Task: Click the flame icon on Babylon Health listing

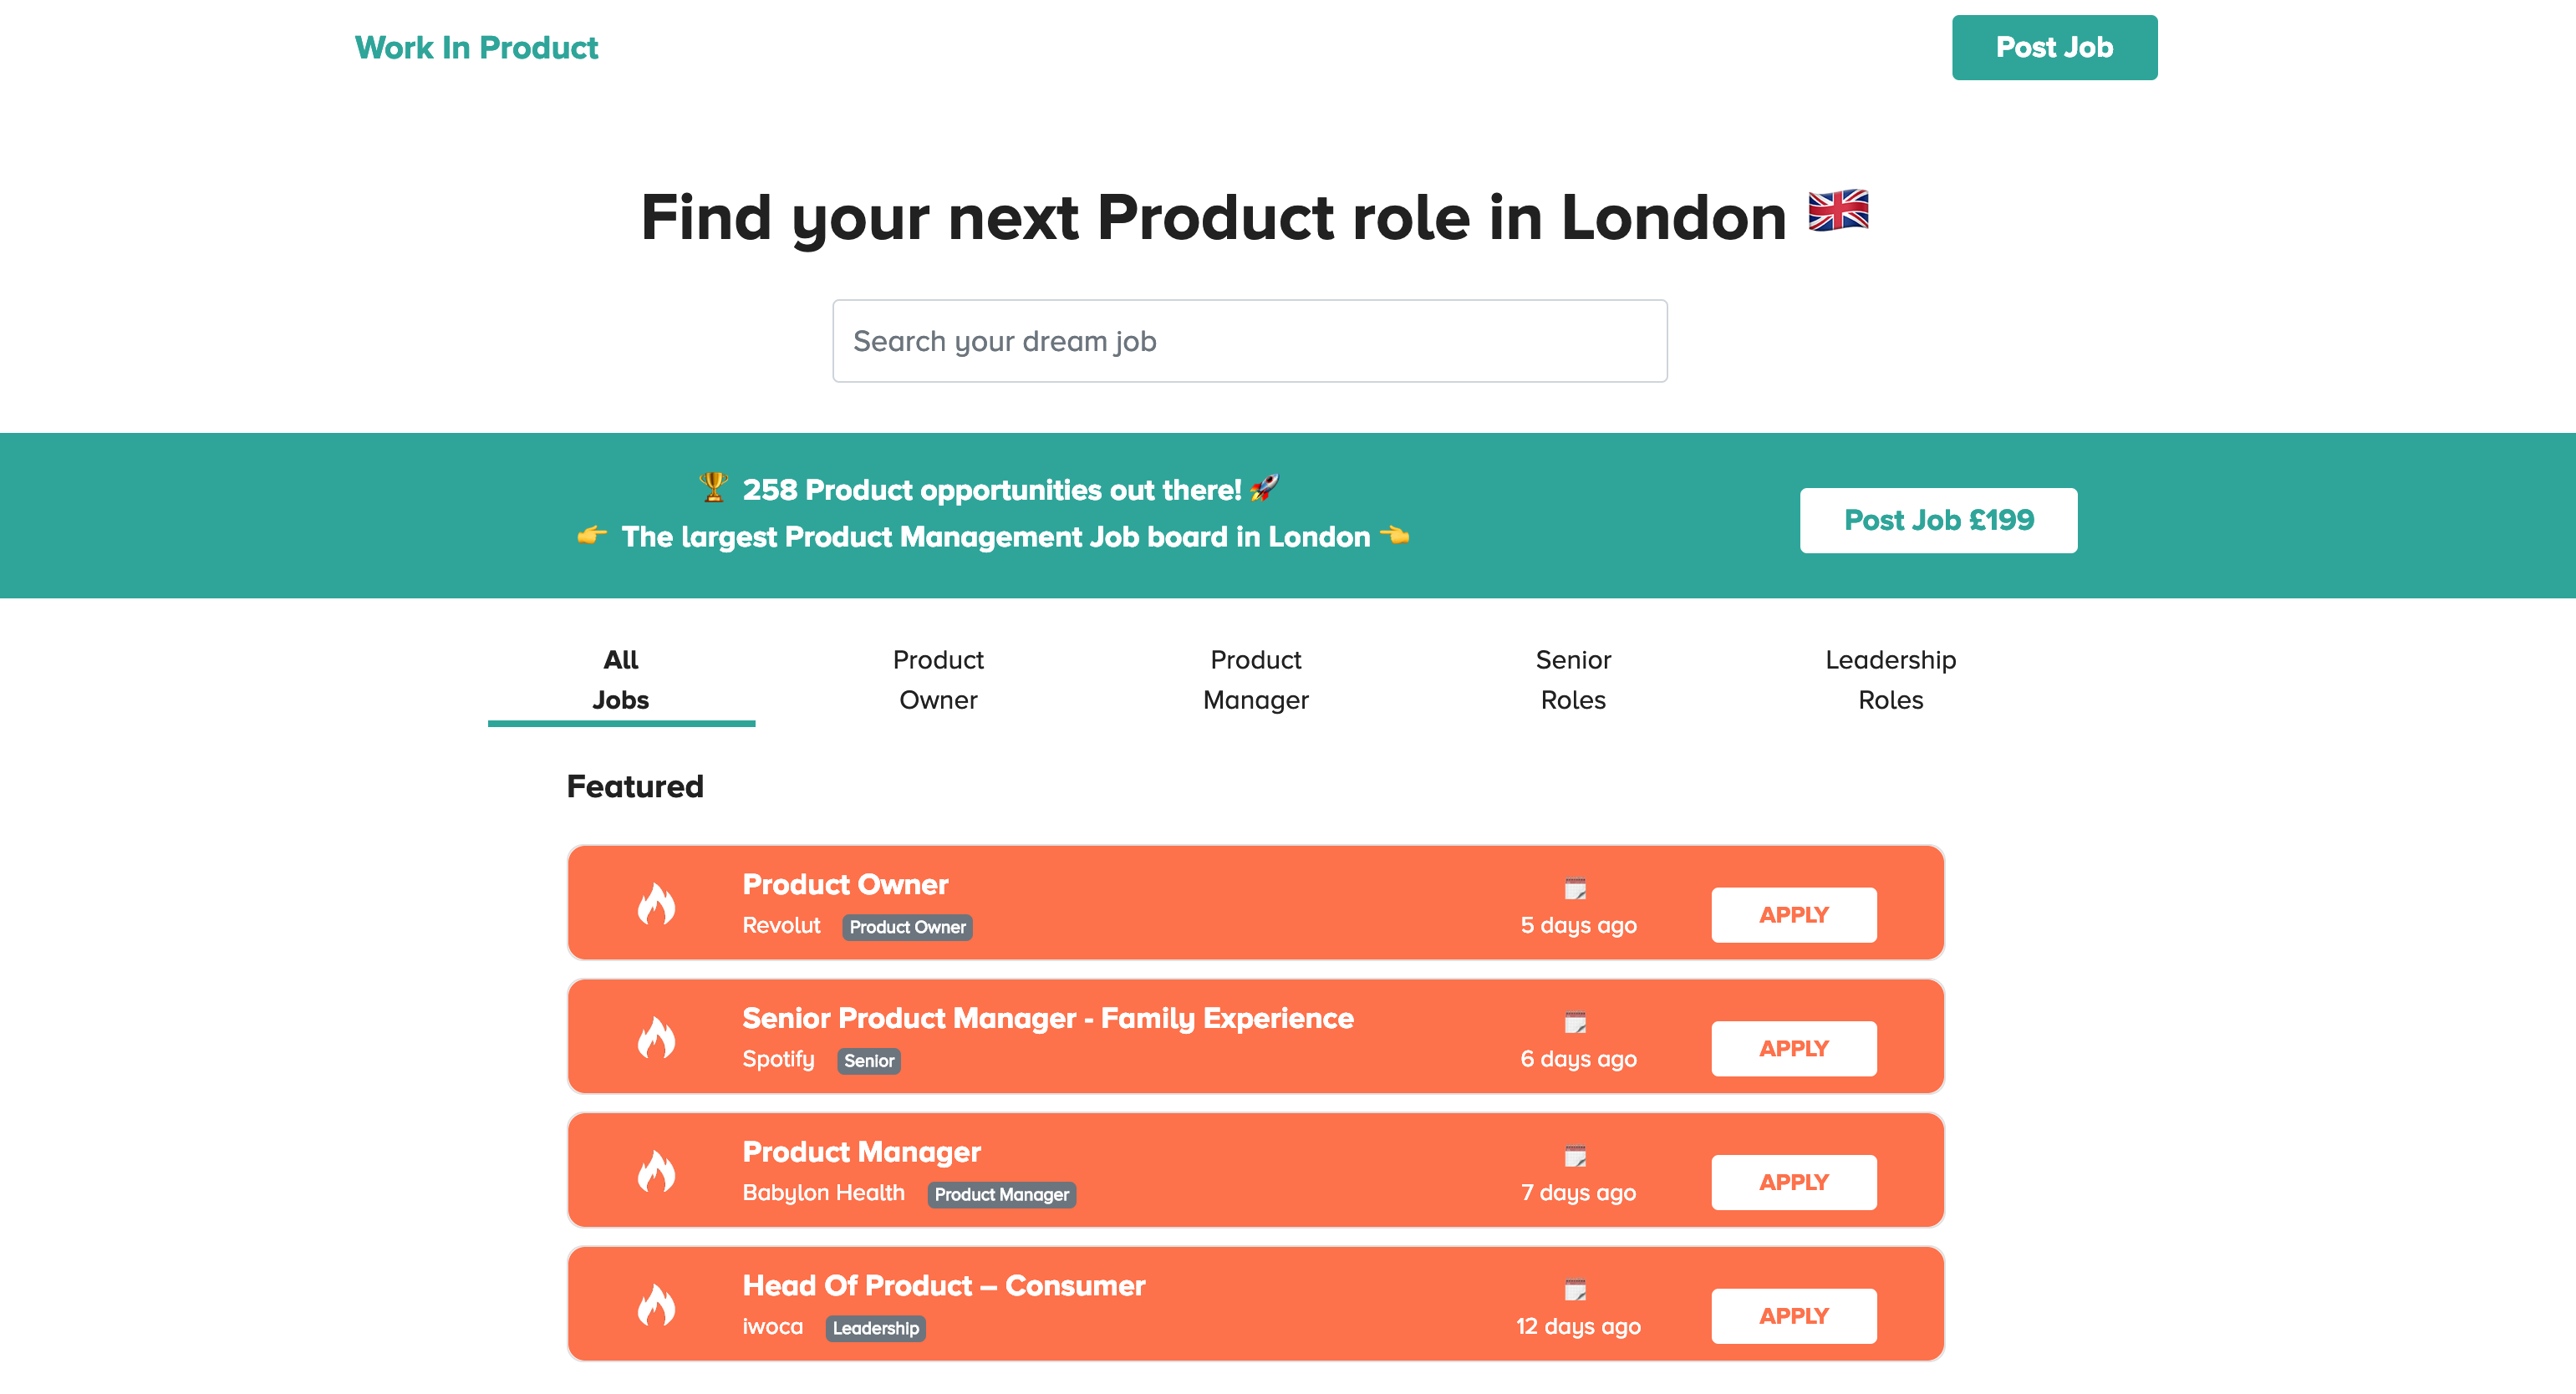Action: [x=656, y=1172]
